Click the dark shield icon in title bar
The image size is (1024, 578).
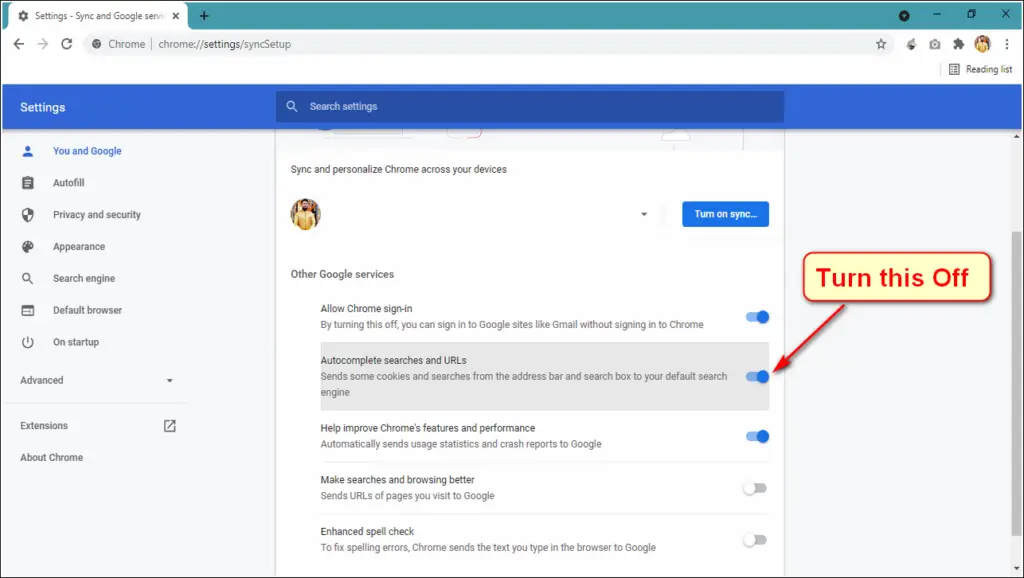(x=904, y=16)
